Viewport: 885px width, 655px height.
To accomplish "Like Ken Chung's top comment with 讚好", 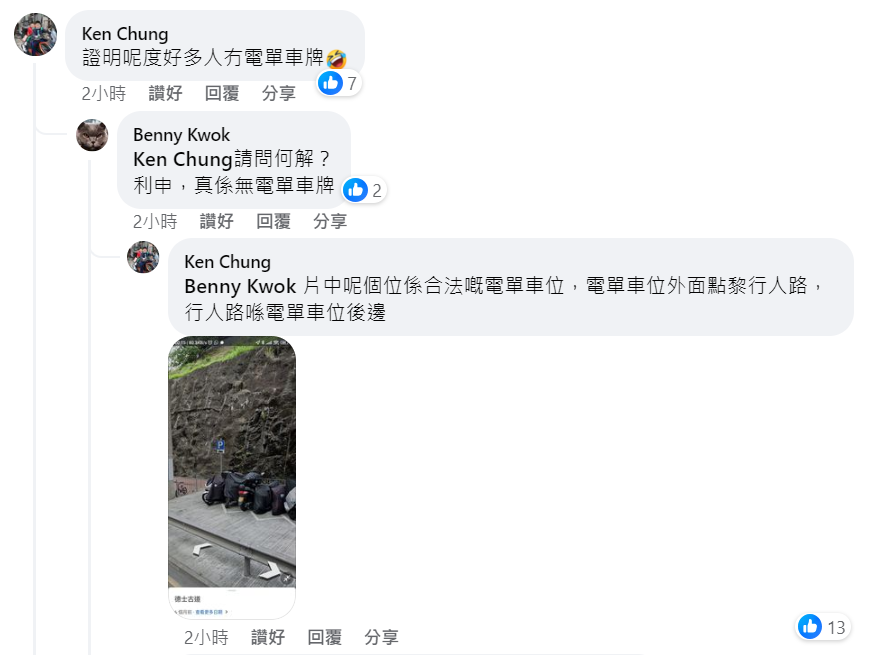I will 165,93.
